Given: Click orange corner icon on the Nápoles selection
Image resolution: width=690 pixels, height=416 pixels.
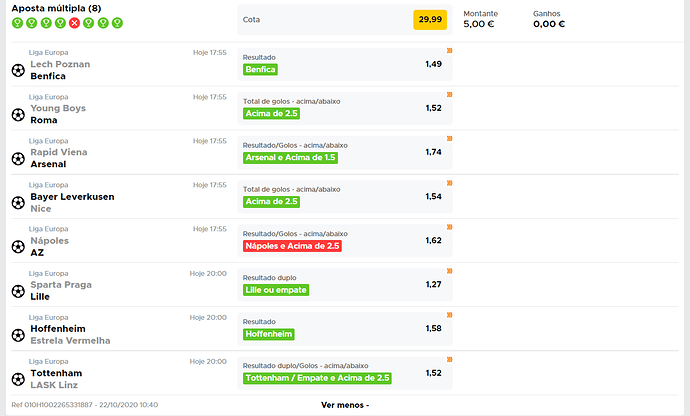Looking at the screenshot, I should pos(449,227).
